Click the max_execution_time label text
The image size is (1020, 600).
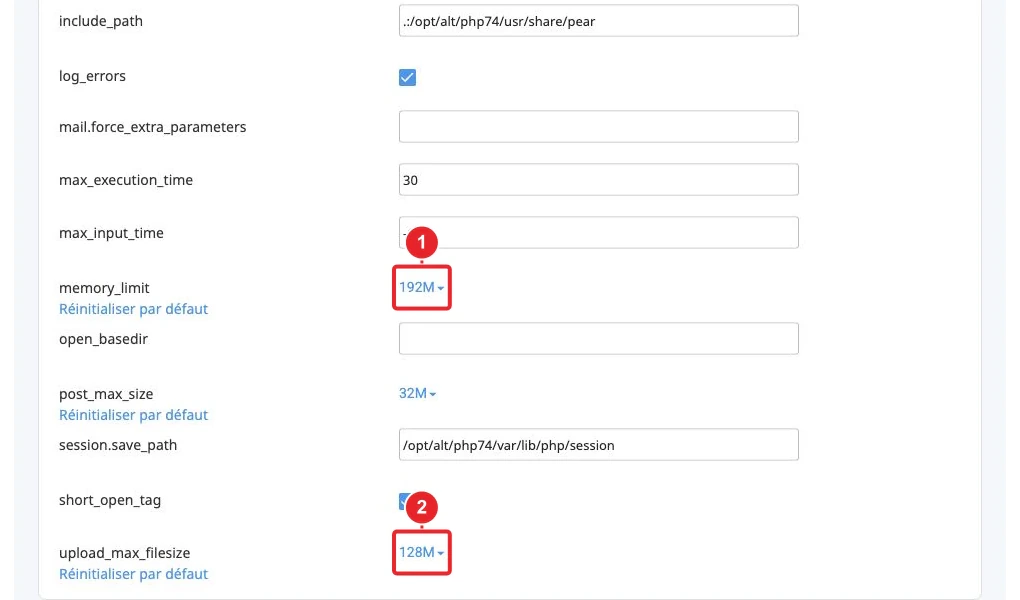126,180
